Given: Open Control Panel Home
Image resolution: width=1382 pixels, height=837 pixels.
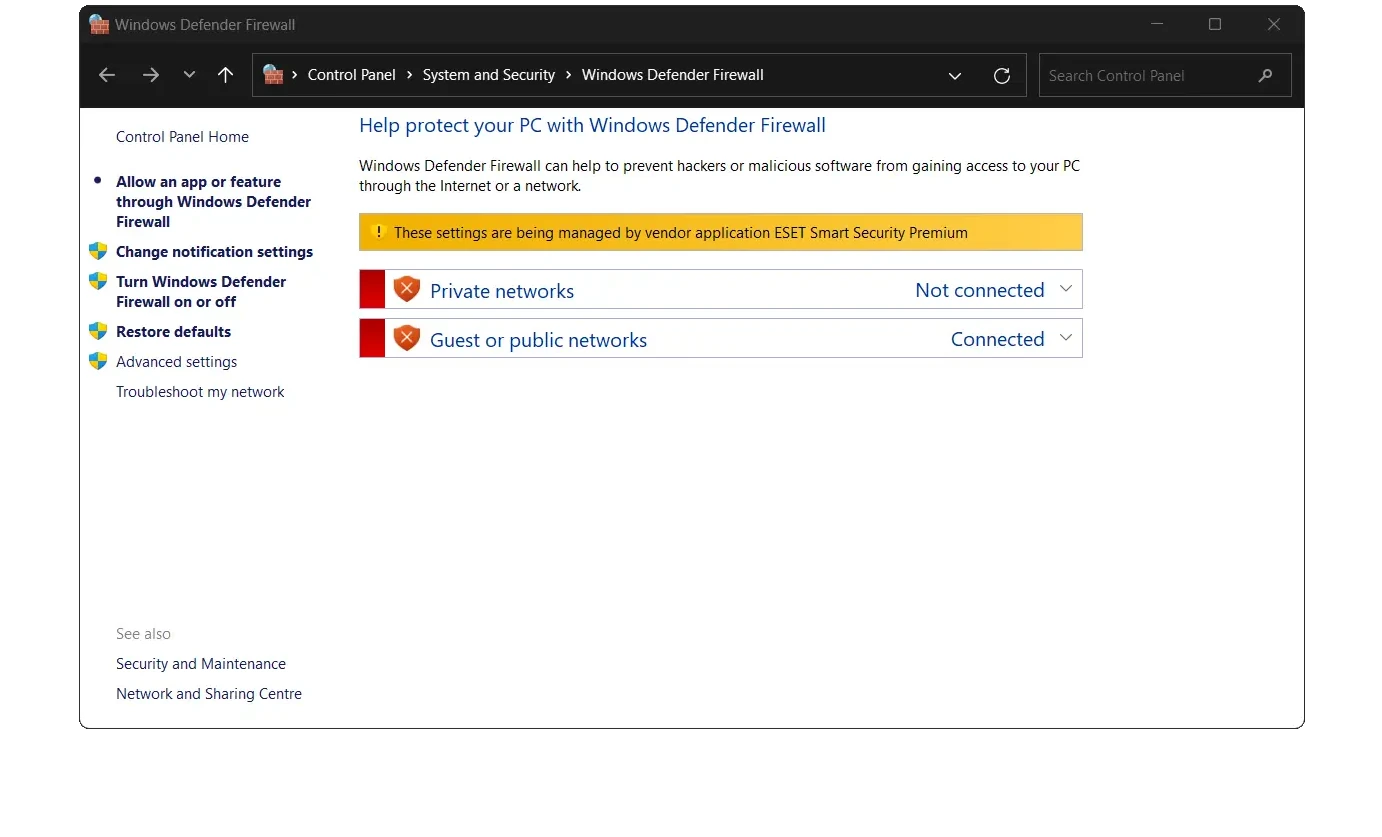Looking at the screenshot, I should tap(182, 137).
